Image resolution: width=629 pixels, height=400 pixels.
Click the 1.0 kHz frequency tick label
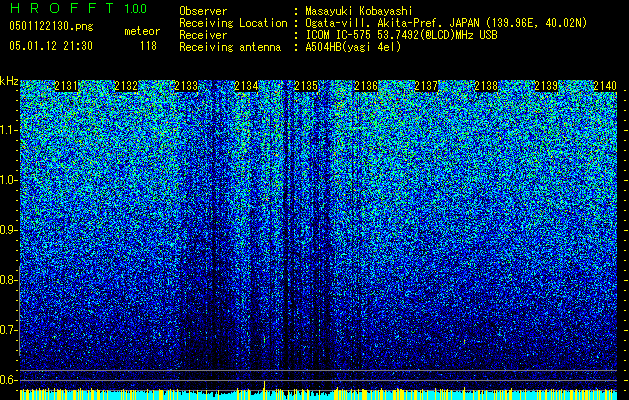[x=9, y=180]
